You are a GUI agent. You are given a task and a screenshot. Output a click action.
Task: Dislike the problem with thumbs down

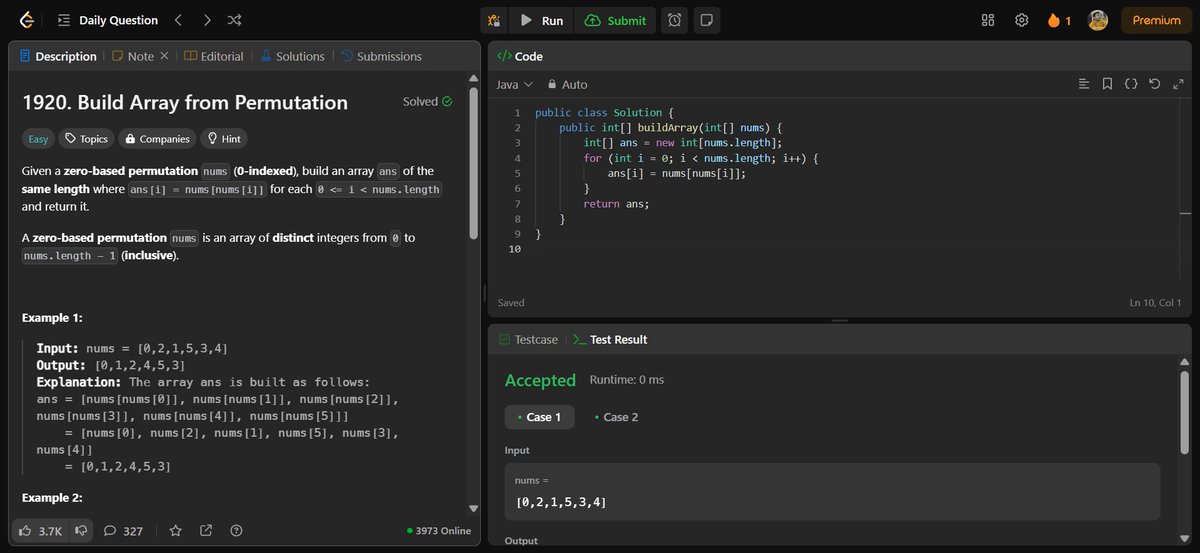pyautogui.click(x=81, y=531)
